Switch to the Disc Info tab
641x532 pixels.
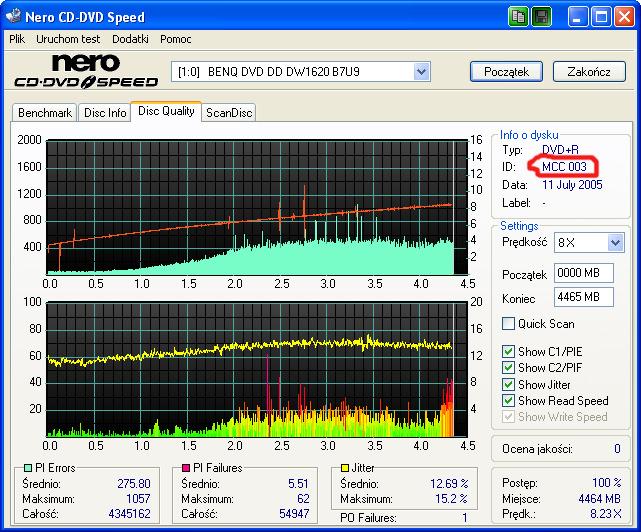(x=105, y=112)
